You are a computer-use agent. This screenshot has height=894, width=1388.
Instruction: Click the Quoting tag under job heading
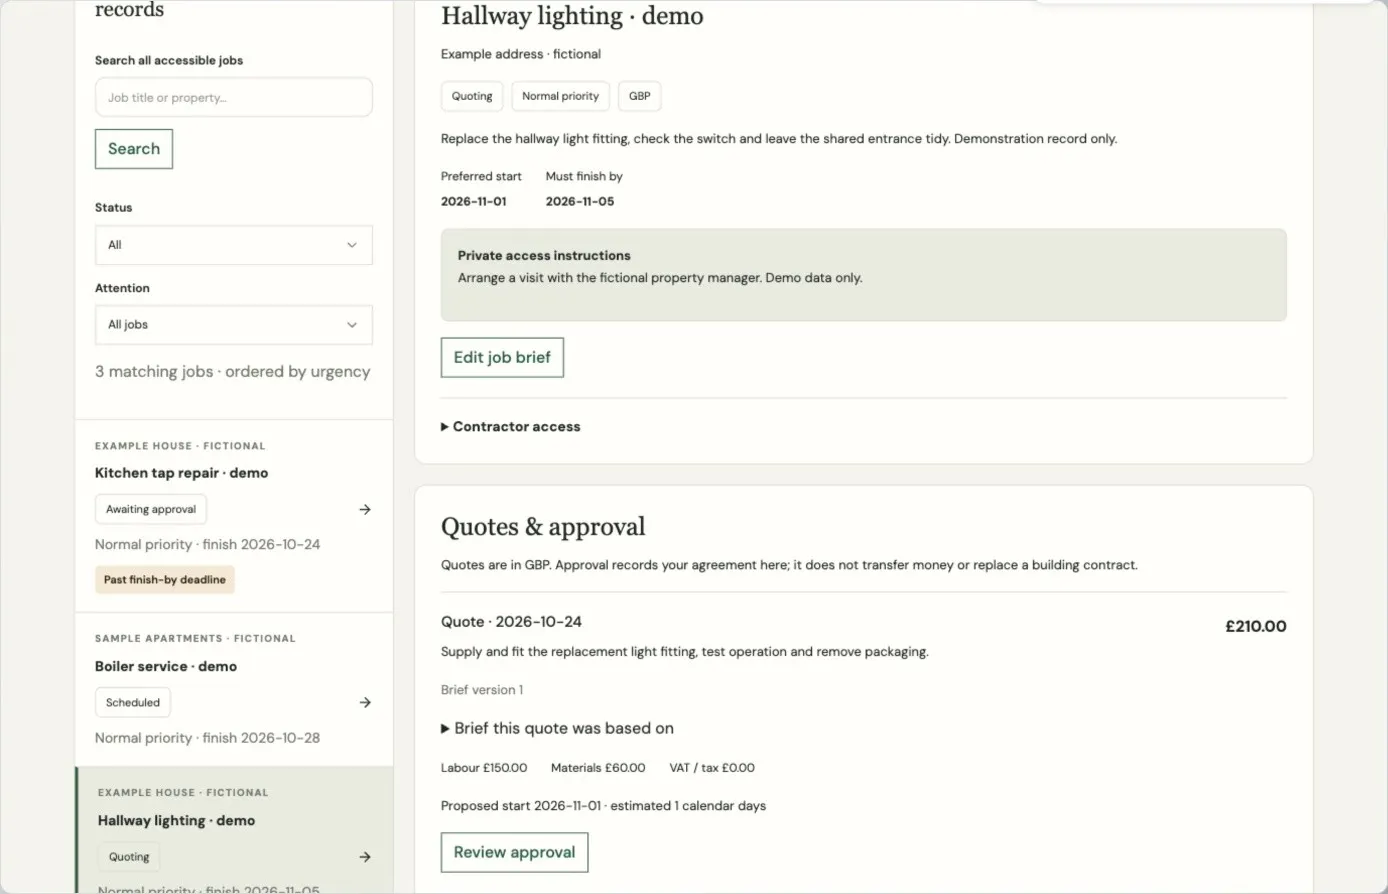point(472,96)
